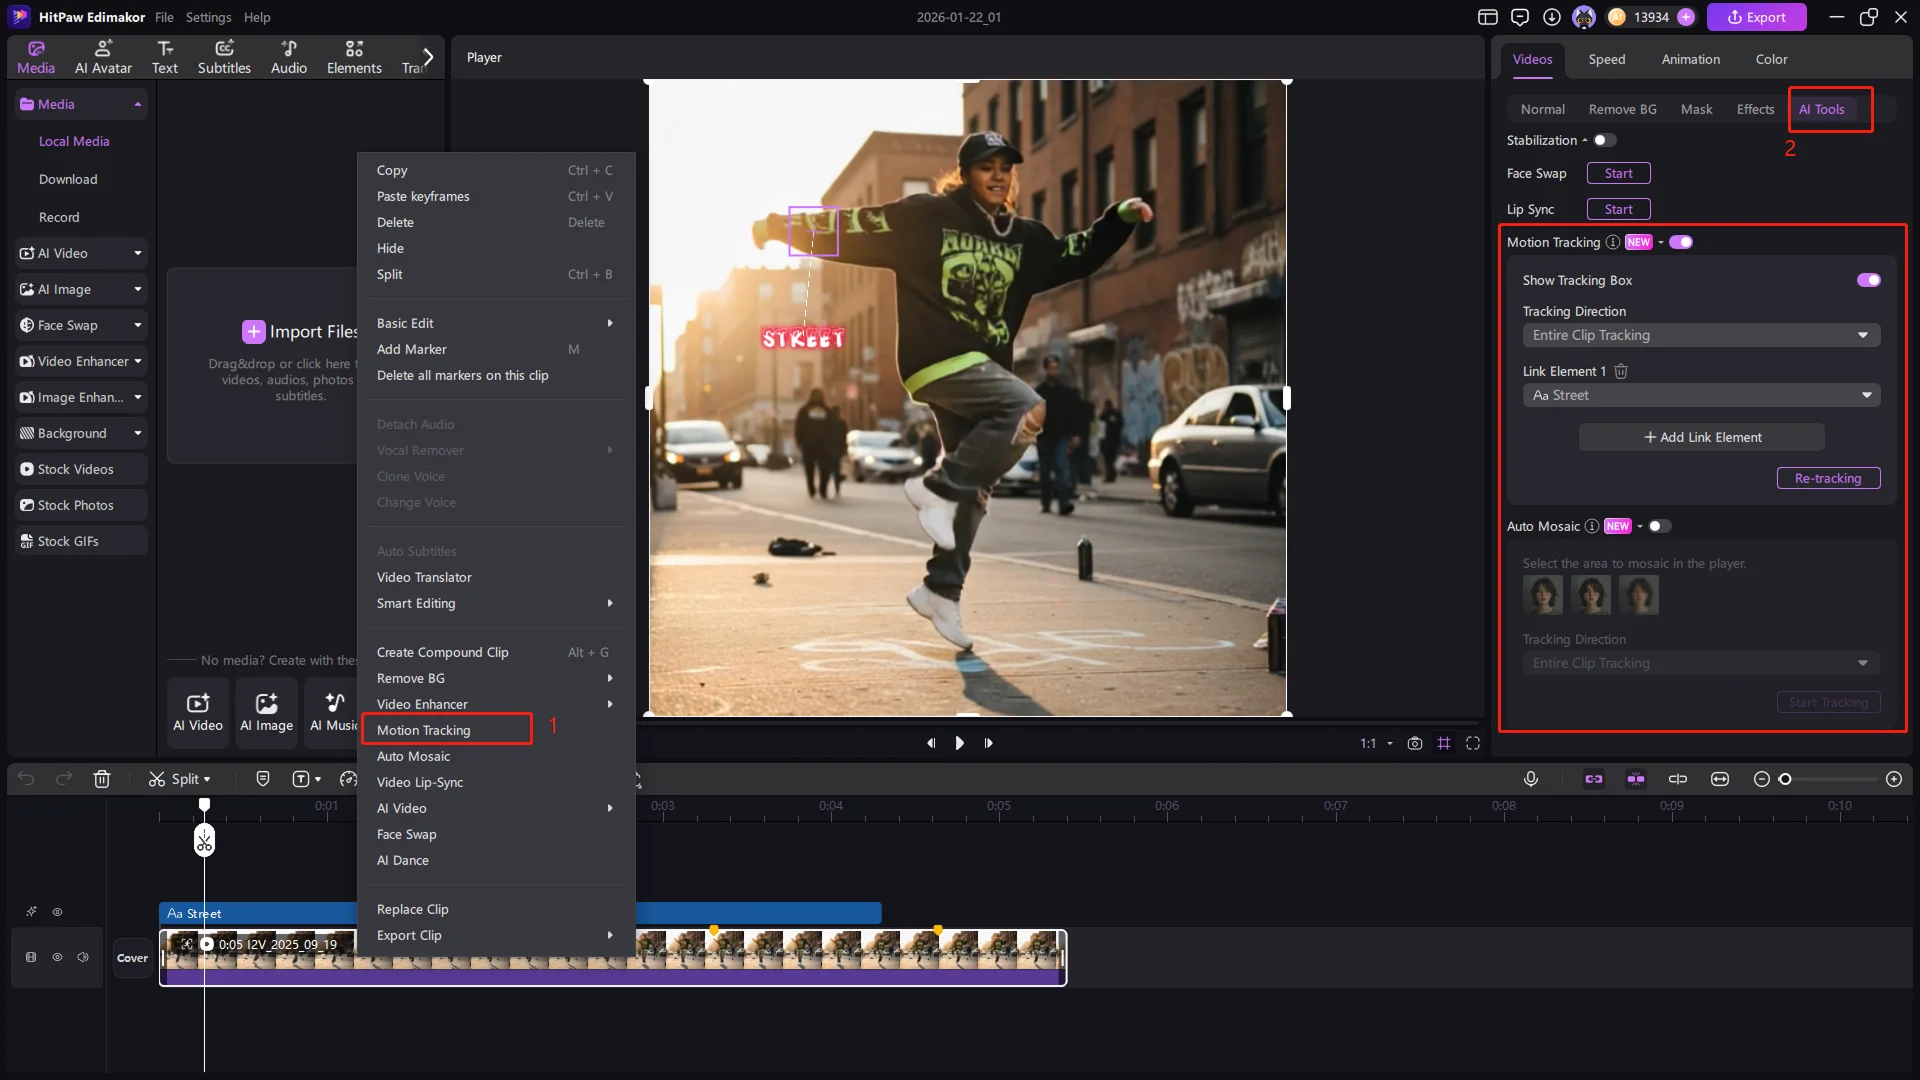The height and width of the screenshot is (1080, 1920).
Task: Open the AI Image generator tool
Action: tap(265, 711)
